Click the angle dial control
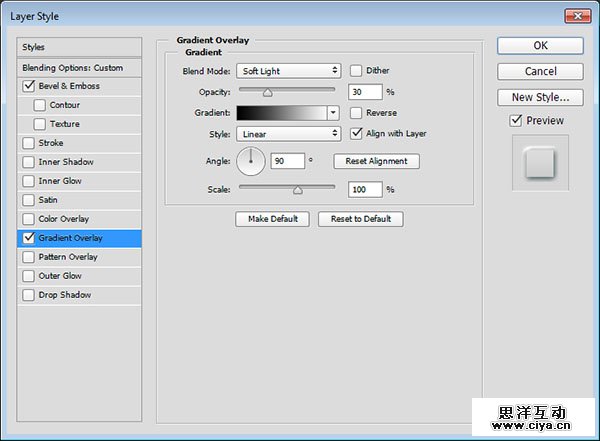600x441 pixels. point(250,161)
